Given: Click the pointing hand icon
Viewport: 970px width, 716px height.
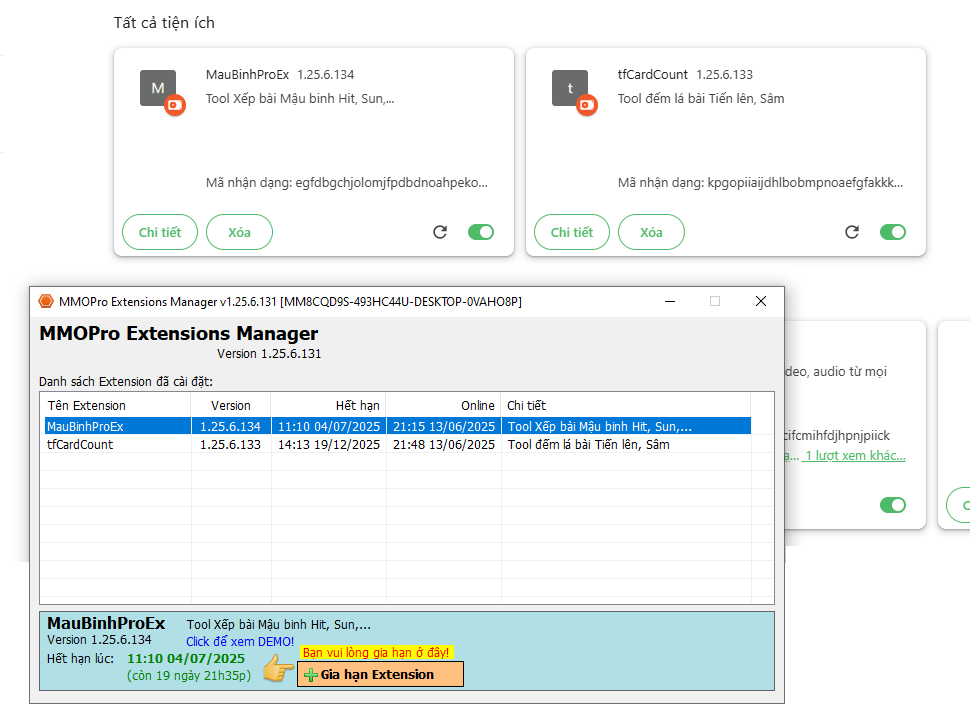Looking at the screenshot, I should point(278,669).
